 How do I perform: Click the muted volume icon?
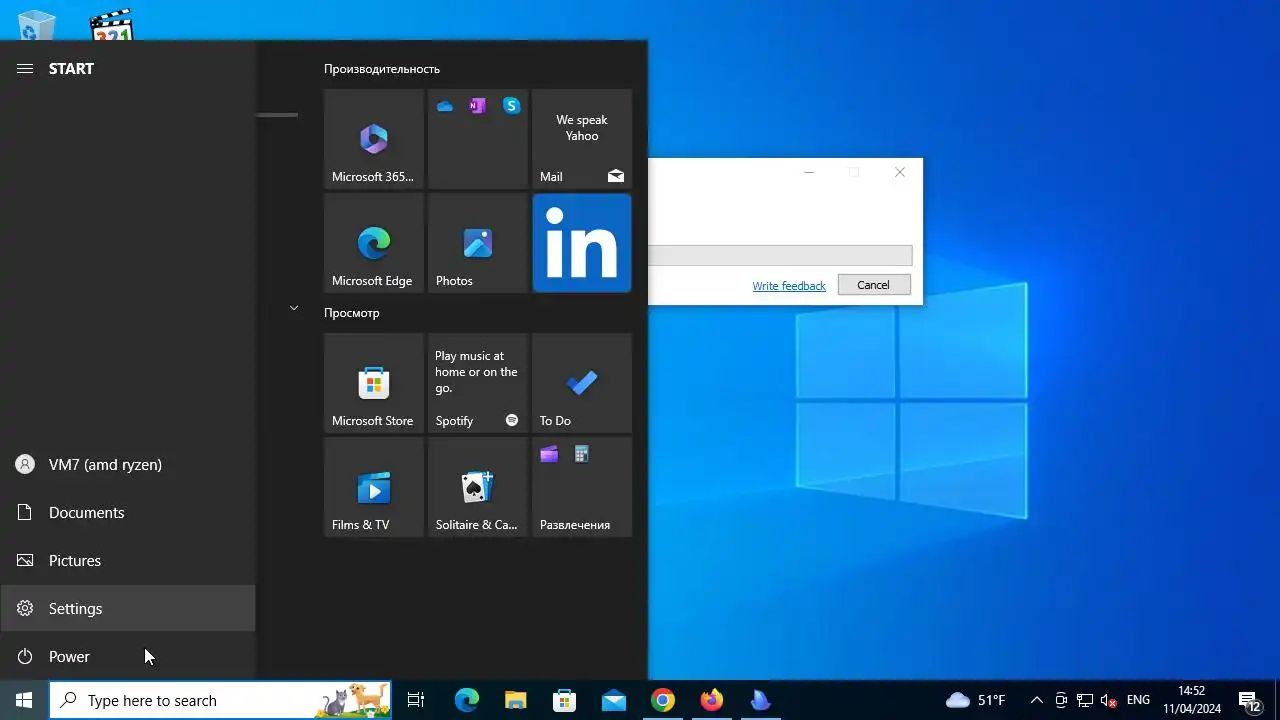1109,700
